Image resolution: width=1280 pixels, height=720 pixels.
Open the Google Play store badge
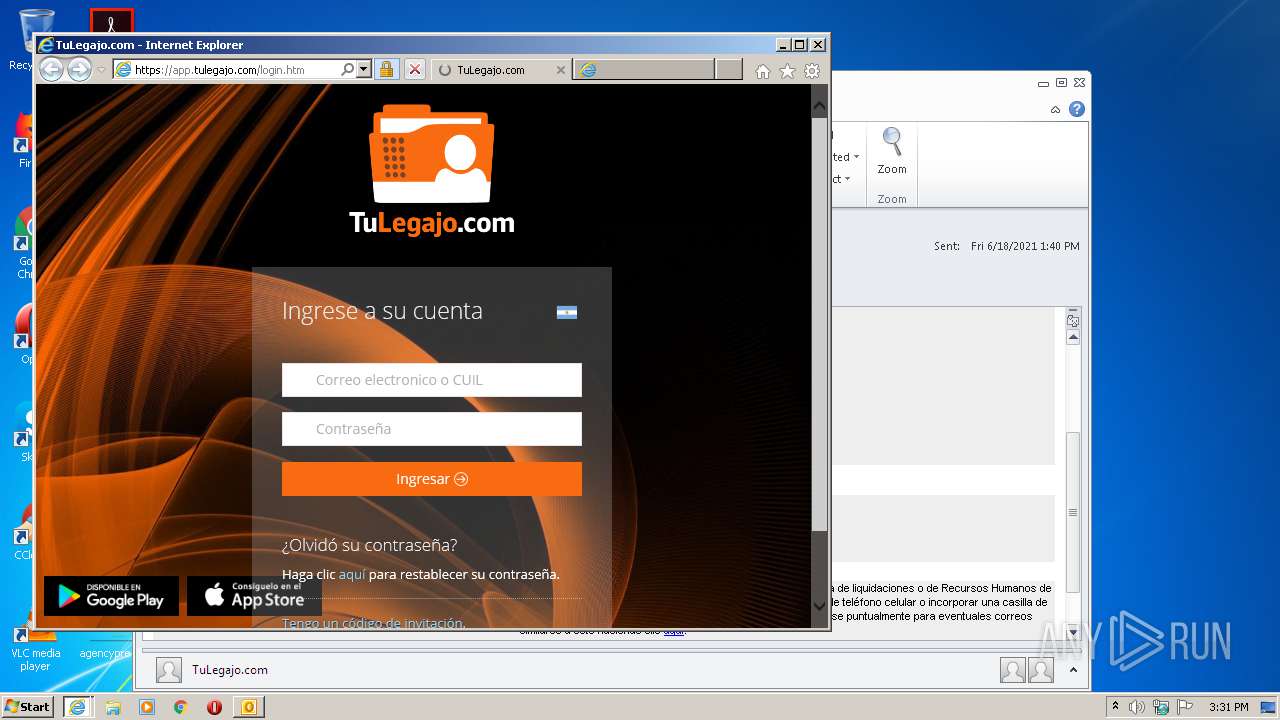click(111, 596)
